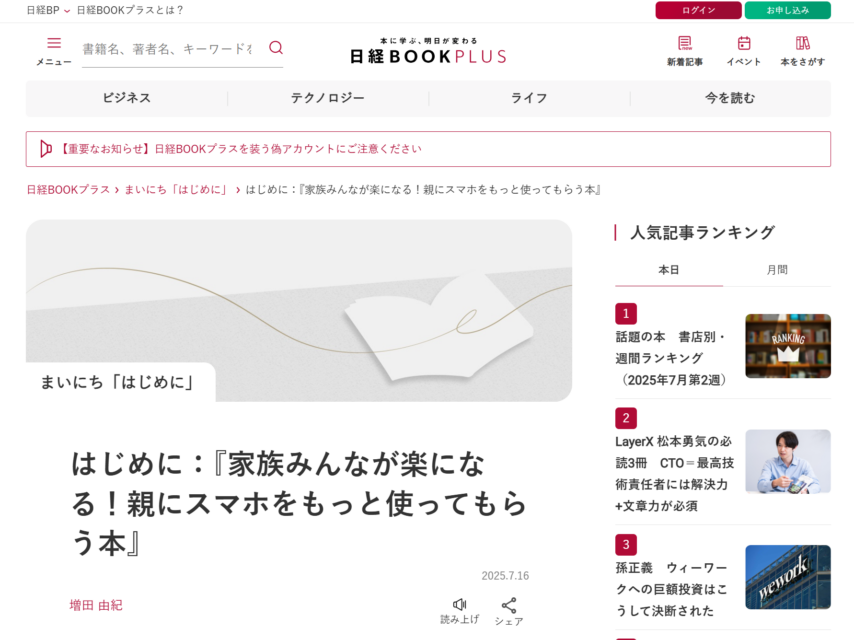Select the ライフ menu item
The image size is (854, 640).
click(529, 98)
